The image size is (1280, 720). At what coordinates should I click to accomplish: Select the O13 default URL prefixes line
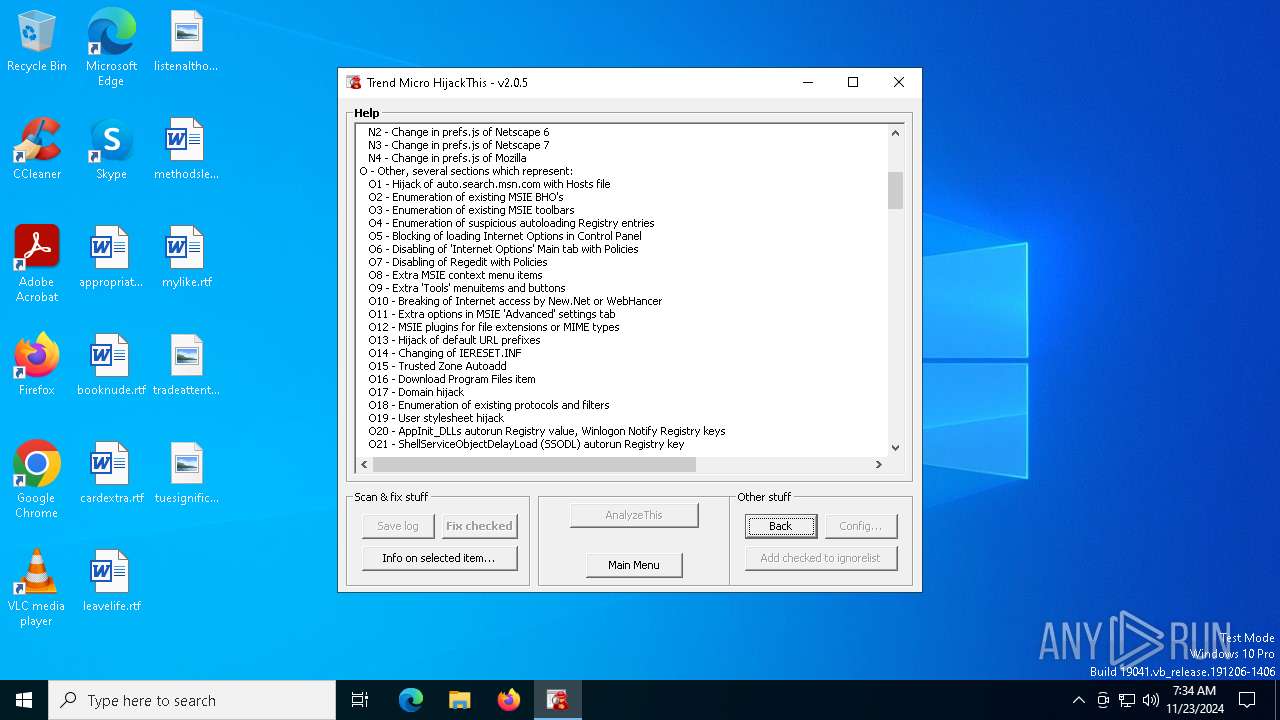point(454,340)
